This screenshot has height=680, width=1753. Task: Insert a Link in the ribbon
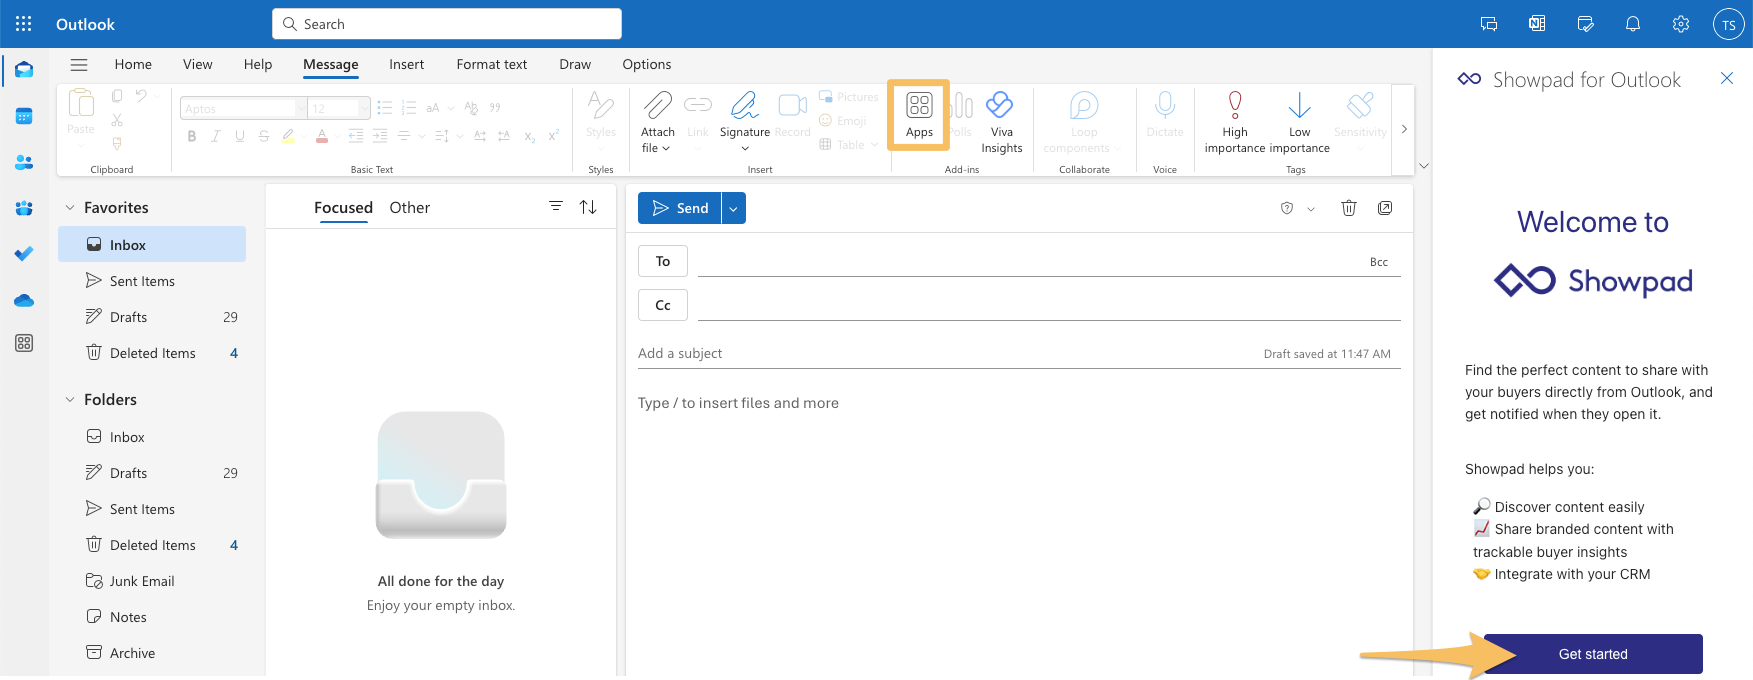(x=698, y=115)
